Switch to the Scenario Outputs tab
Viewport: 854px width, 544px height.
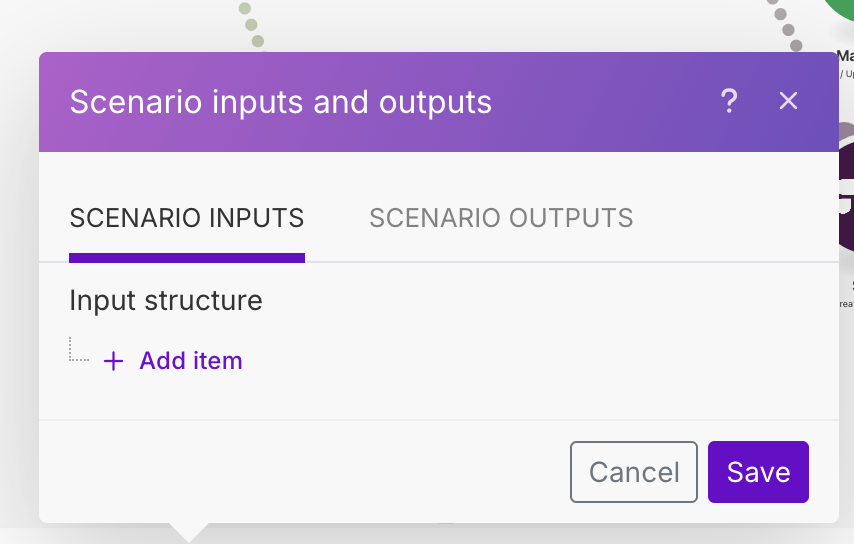coord(501,218)
